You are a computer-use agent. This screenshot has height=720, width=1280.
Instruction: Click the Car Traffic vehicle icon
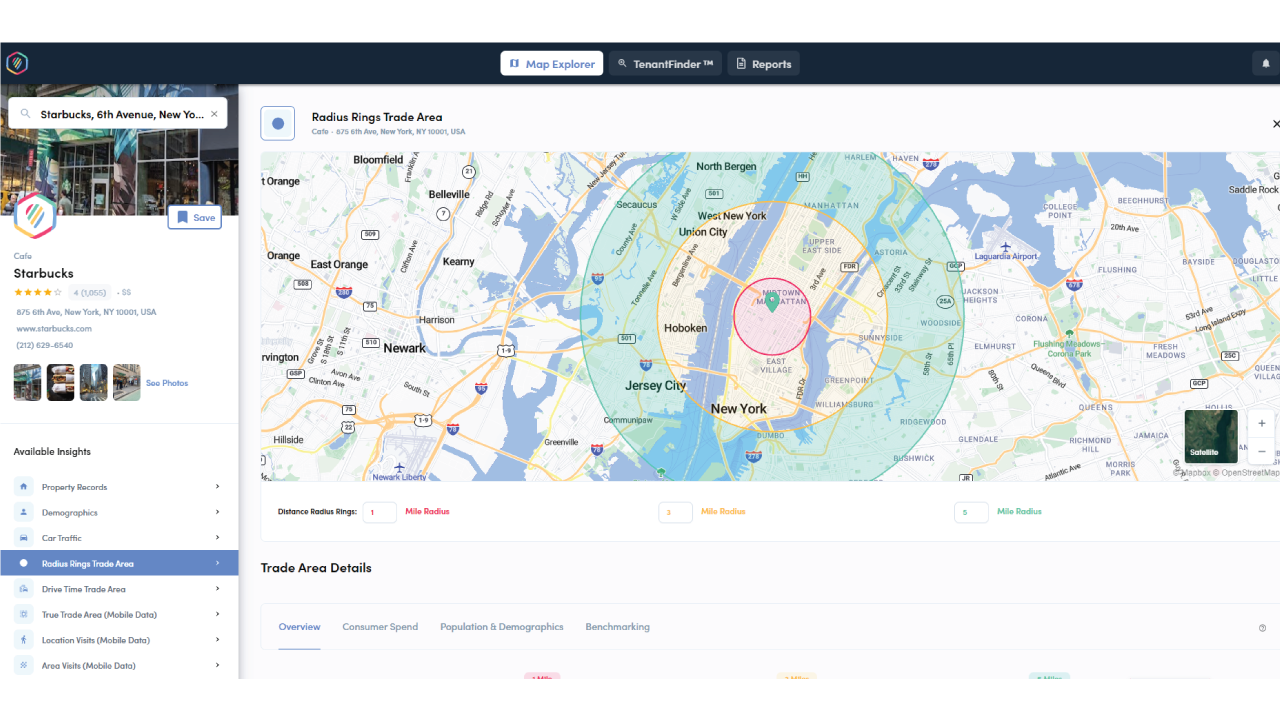[22, 537]
